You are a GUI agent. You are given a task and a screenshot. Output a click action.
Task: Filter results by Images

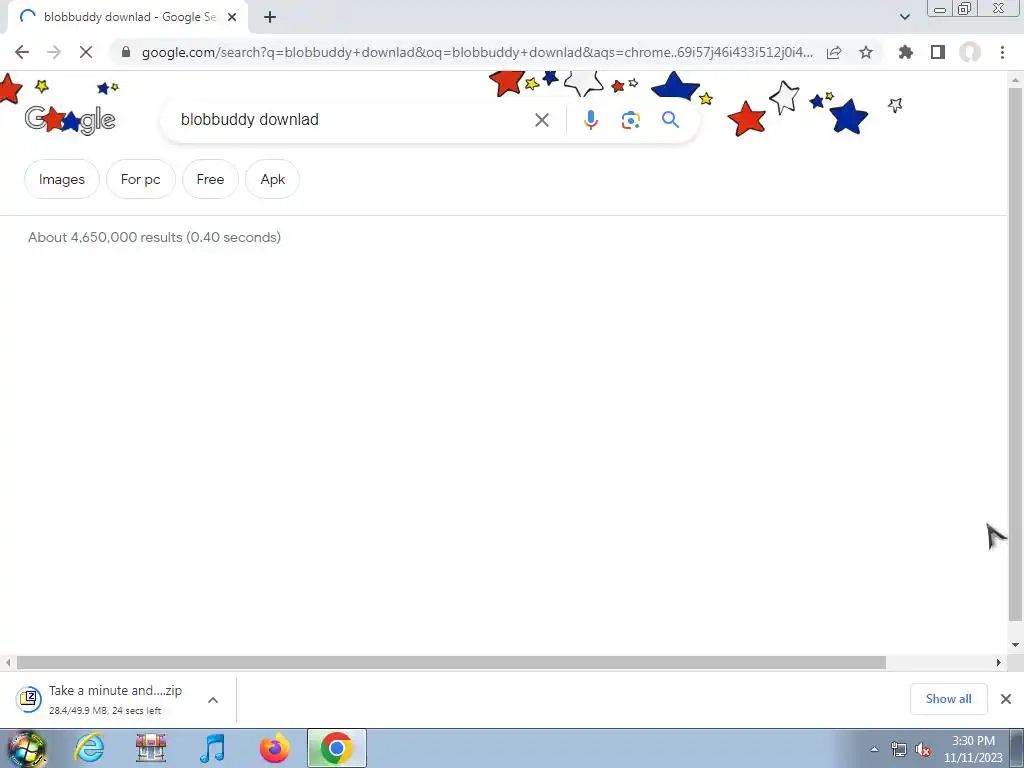click(62, 179)
